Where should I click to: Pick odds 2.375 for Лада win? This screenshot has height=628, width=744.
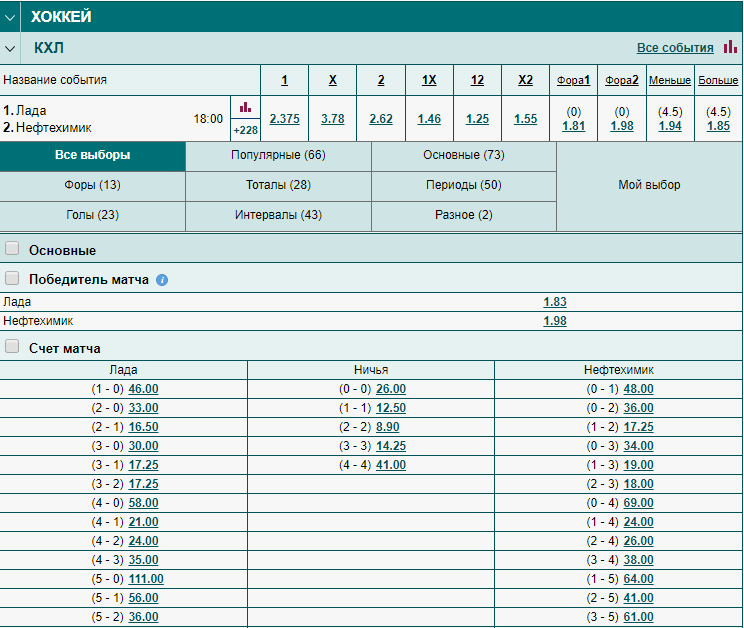(x=284, y=119)
